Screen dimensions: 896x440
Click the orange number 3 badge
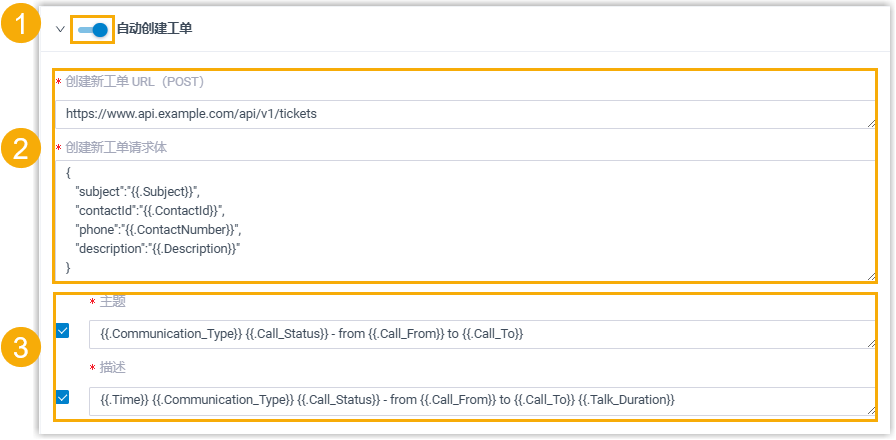click(x=20, y=349)
